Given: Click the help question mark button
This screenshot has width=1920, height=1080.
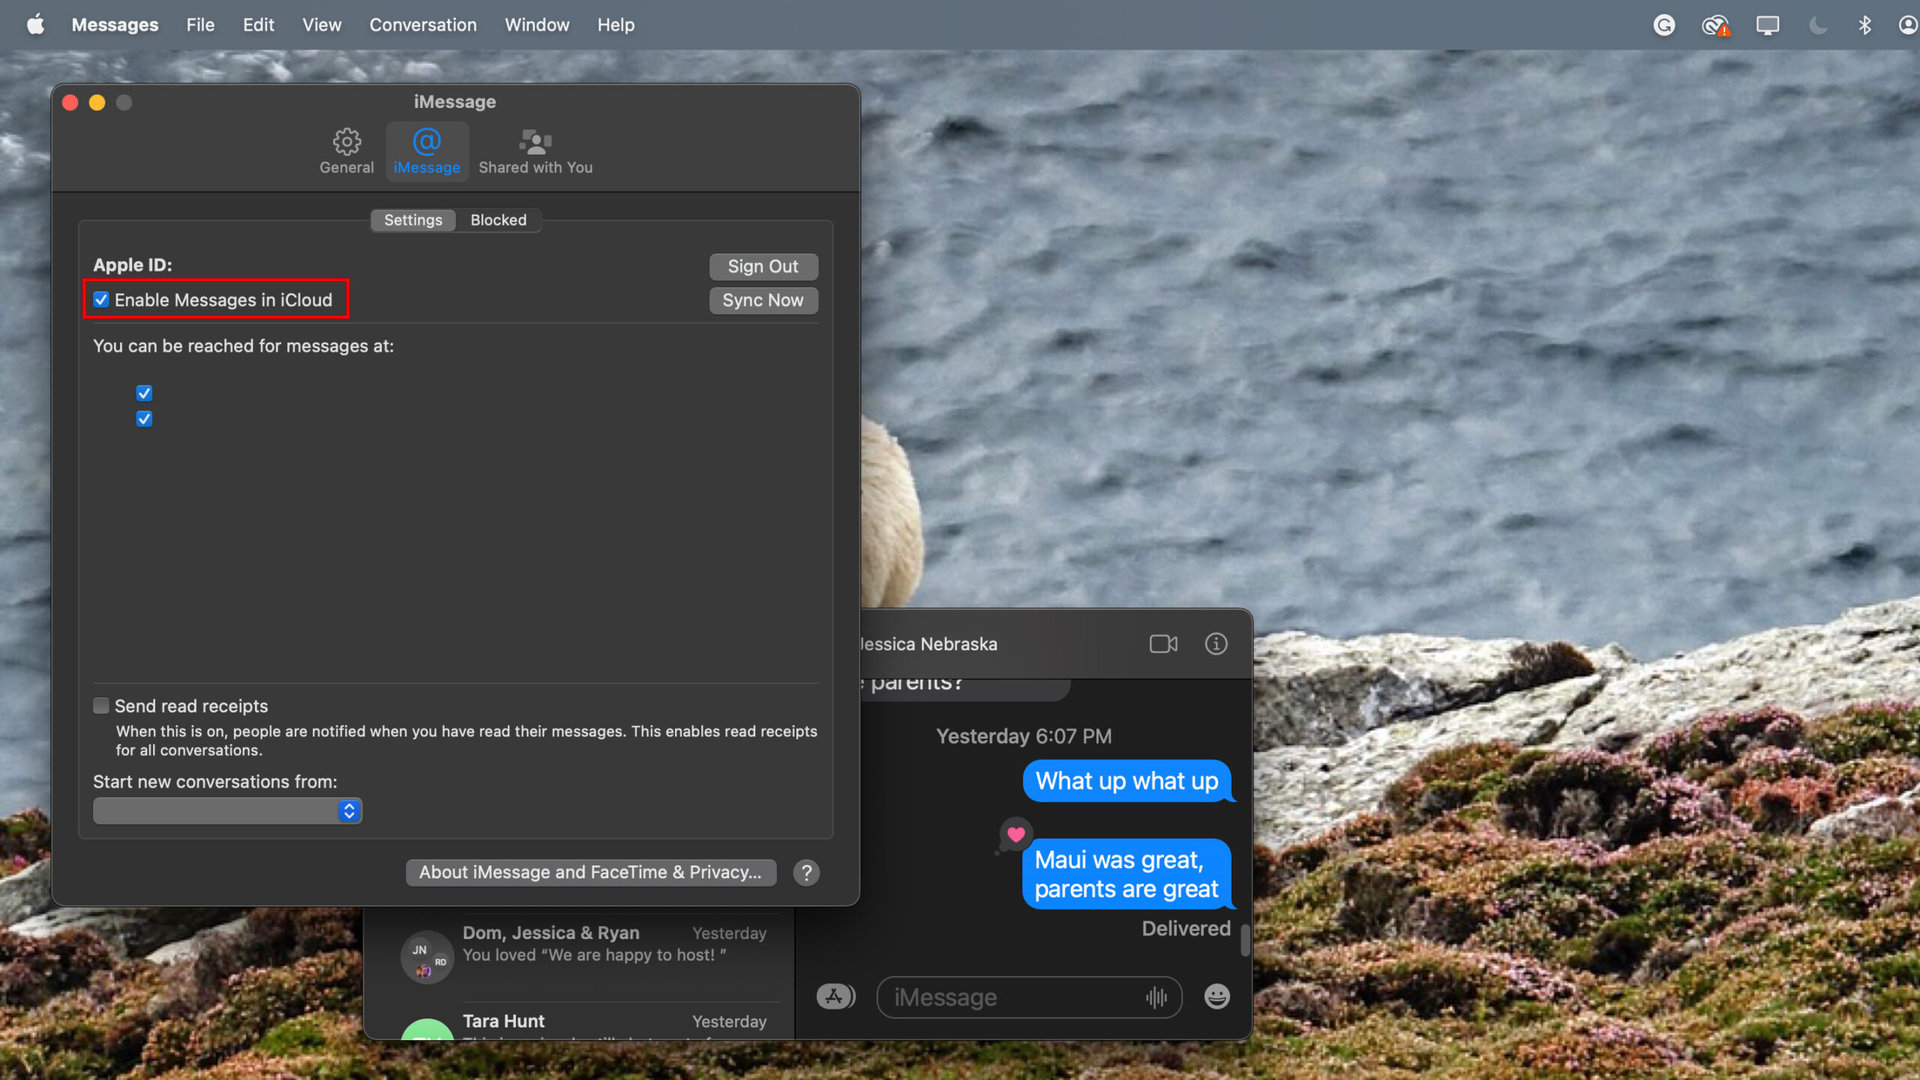Looking at the screenshot, I should (x=806, y=873).
